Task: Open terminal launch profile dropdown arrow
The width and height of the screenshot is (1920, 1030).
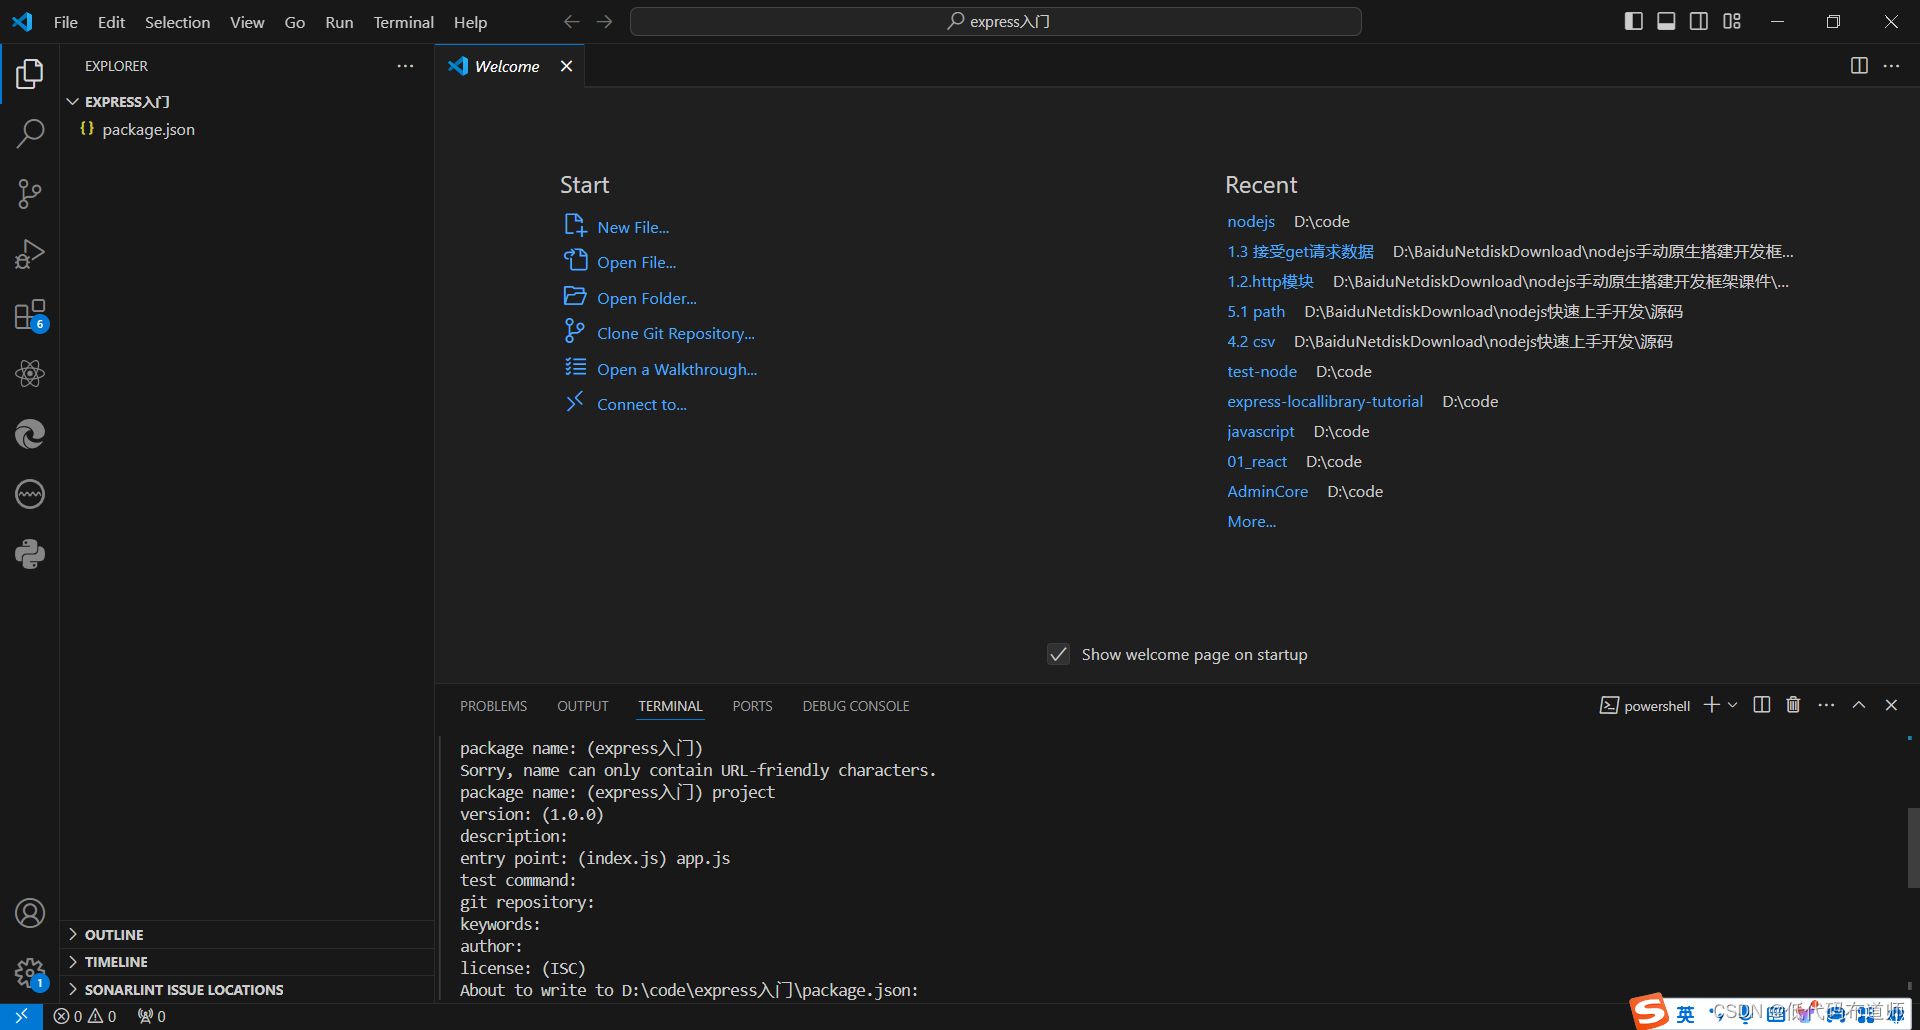Action: click(1733, 705)
